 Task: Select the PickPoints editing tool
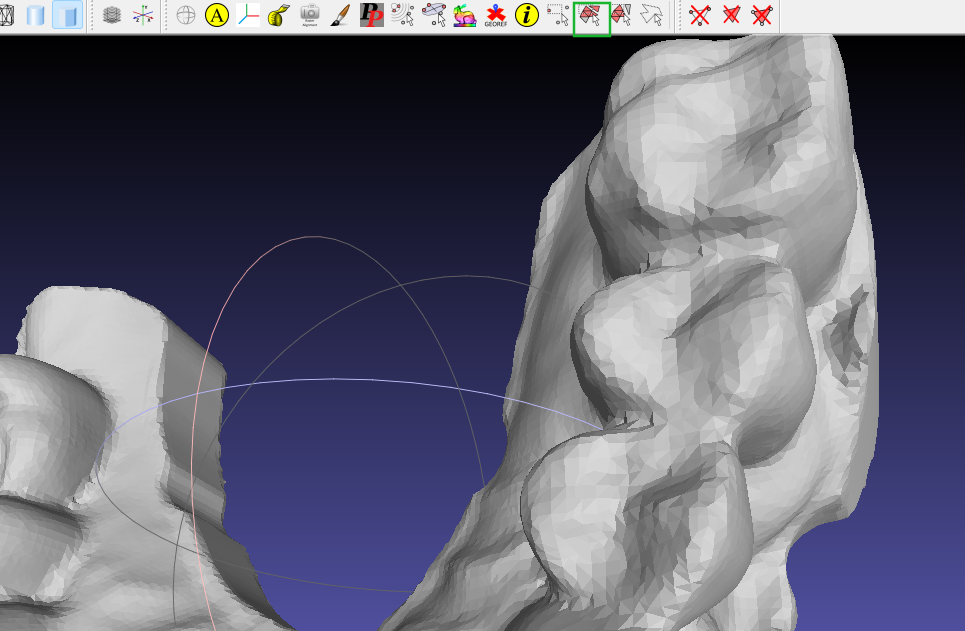coord(372,15)
